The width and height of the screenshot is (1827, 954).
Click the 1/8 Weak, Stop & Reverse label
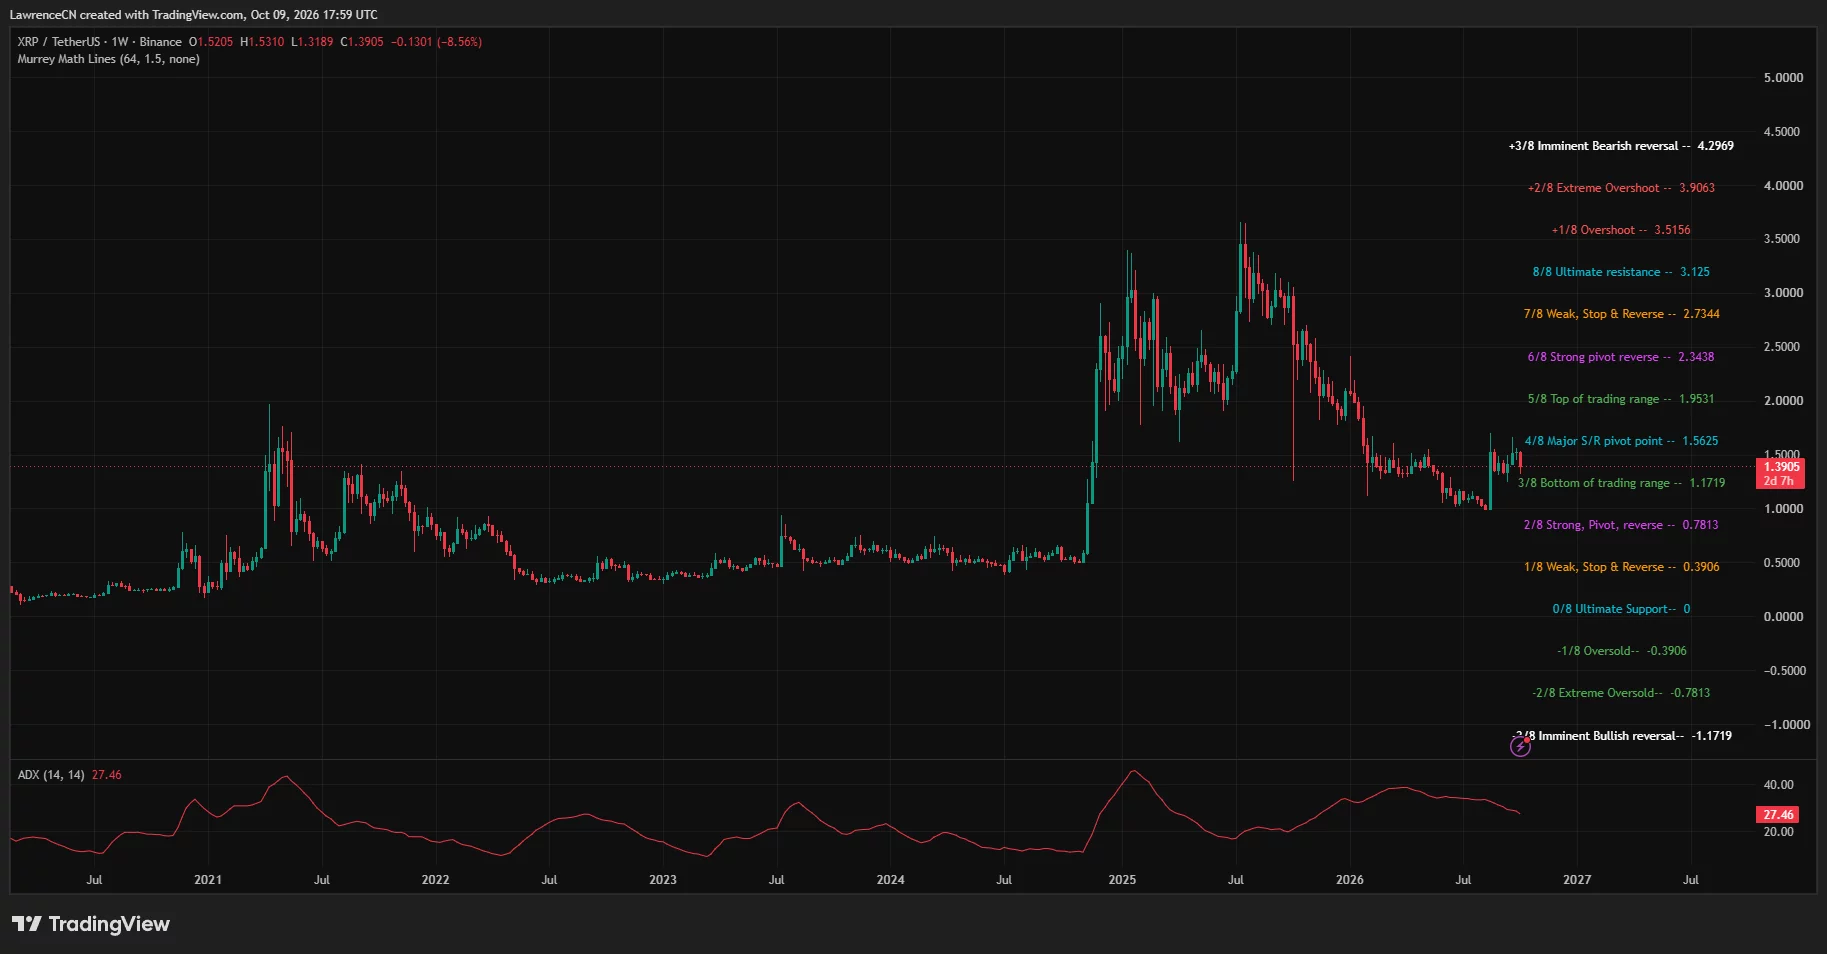click(x=1621, y=567)
